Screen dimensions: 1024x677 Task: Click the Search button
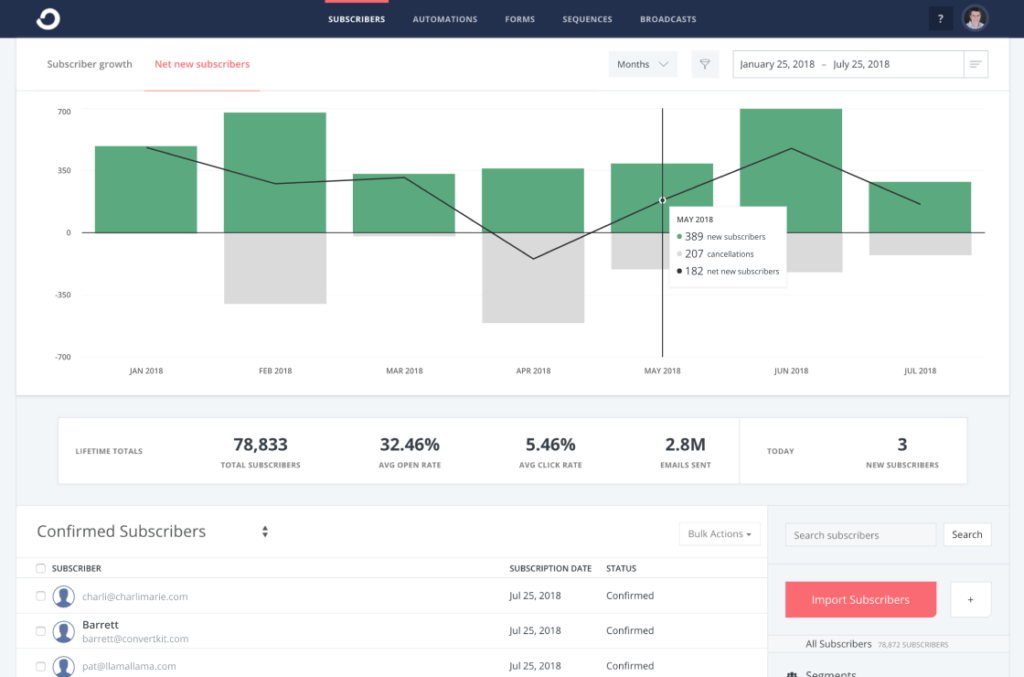click(967, 534)
